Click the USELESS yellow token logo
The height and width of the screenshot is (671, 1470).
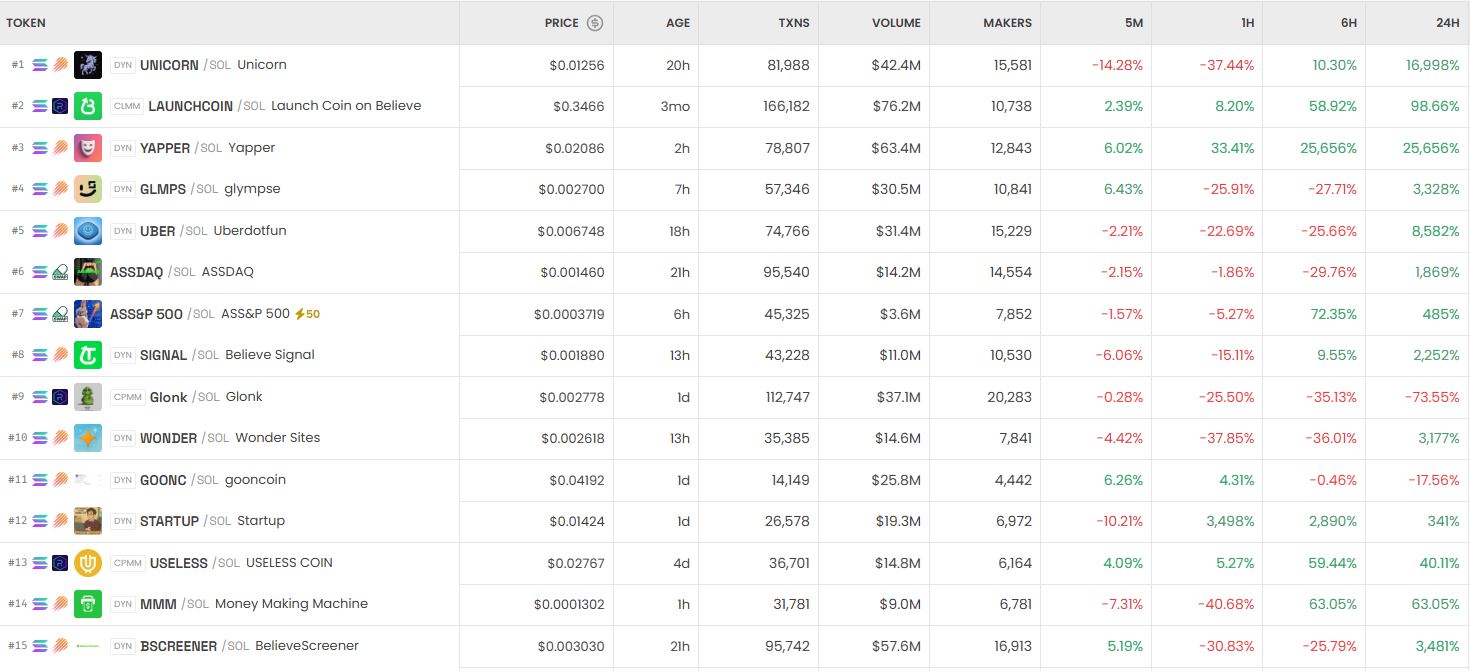[88, 563]
